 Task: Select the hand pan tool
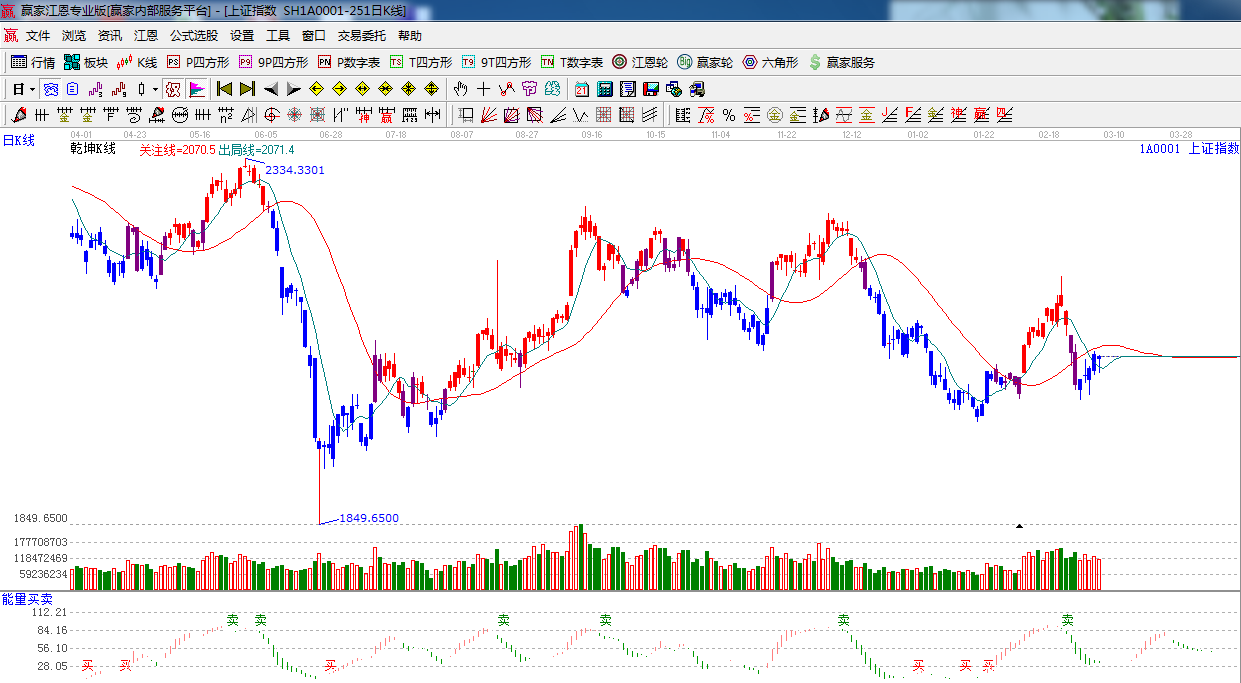[461, 89]
